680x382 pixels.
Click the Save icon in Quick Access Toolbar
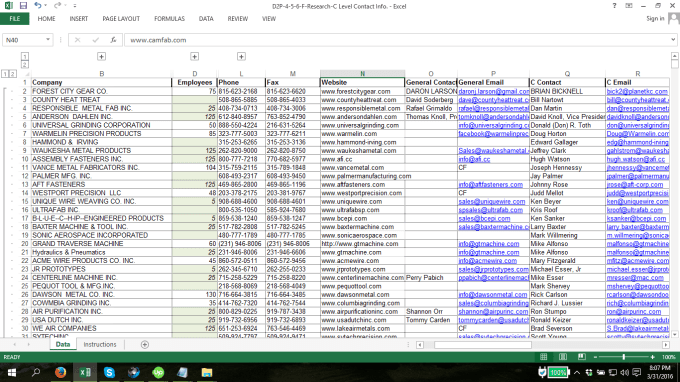[23, 6]
